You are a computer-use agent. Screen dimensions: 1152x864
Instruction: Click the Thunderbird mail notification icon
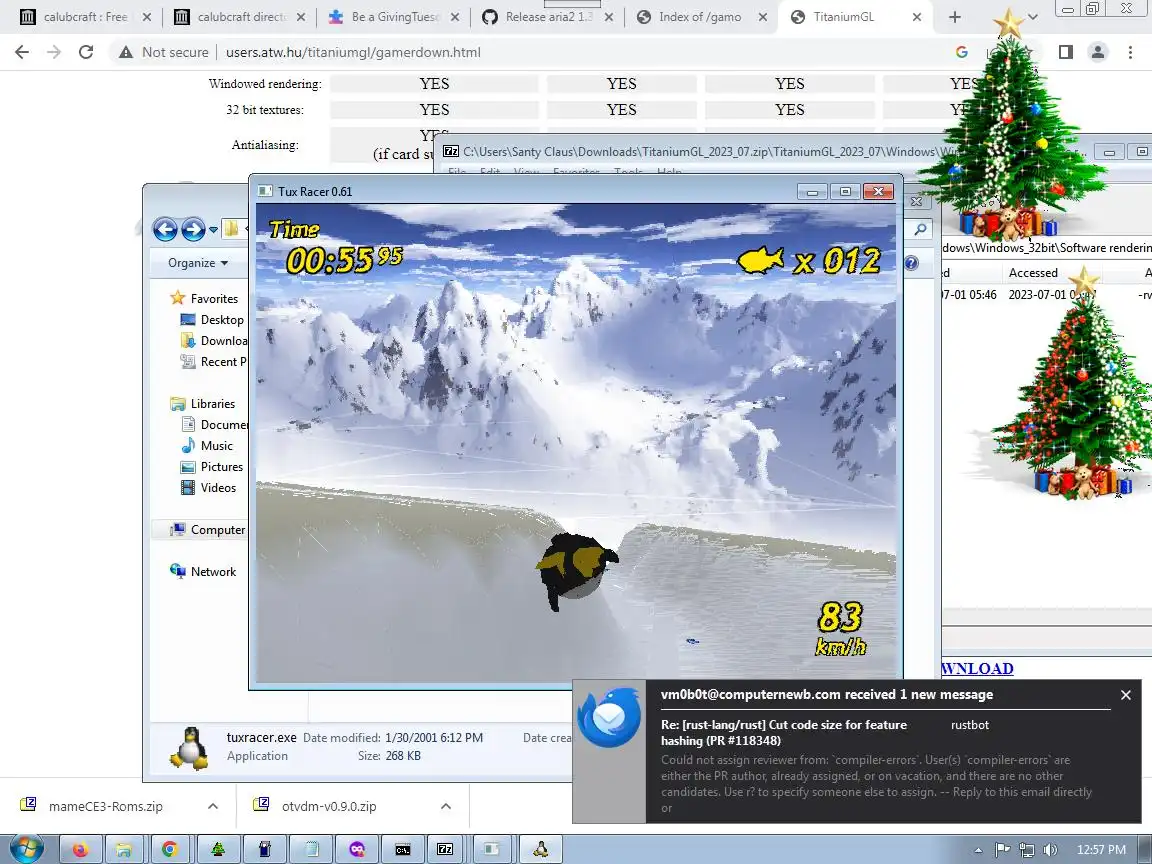point(609,719)
